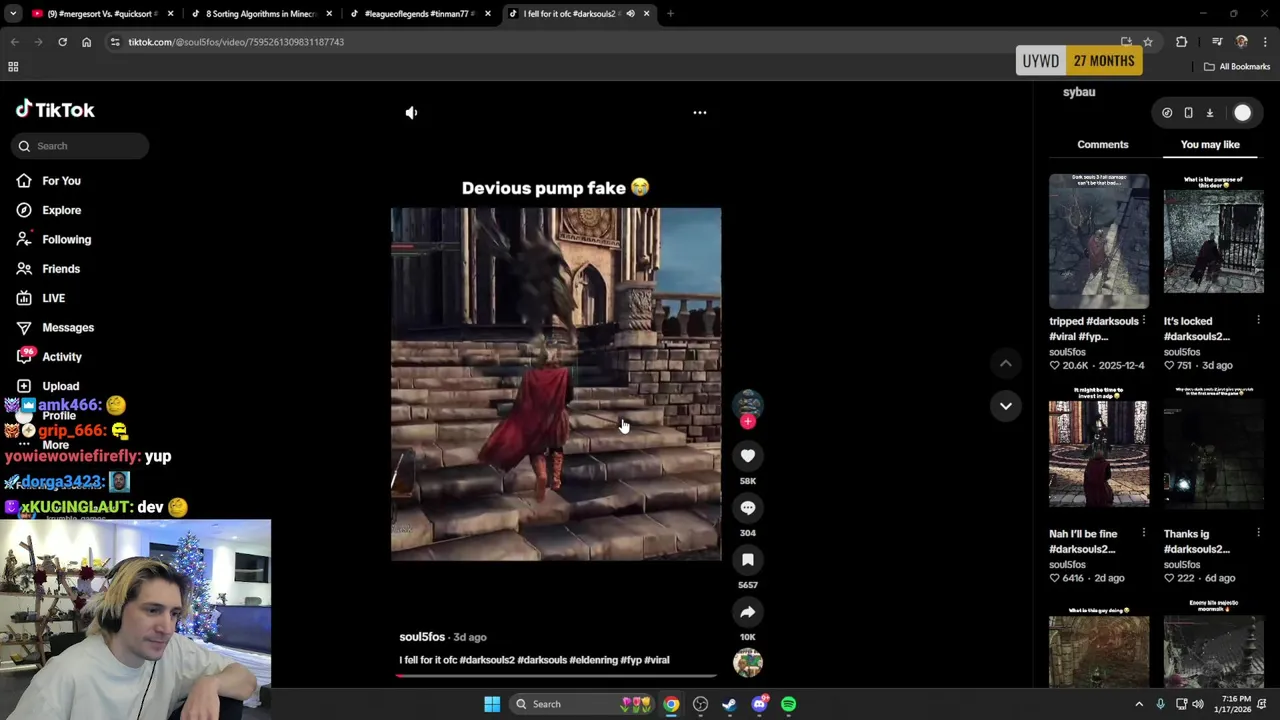Open 'tripped #darksouls' recommended video thumbnail

1099,241
